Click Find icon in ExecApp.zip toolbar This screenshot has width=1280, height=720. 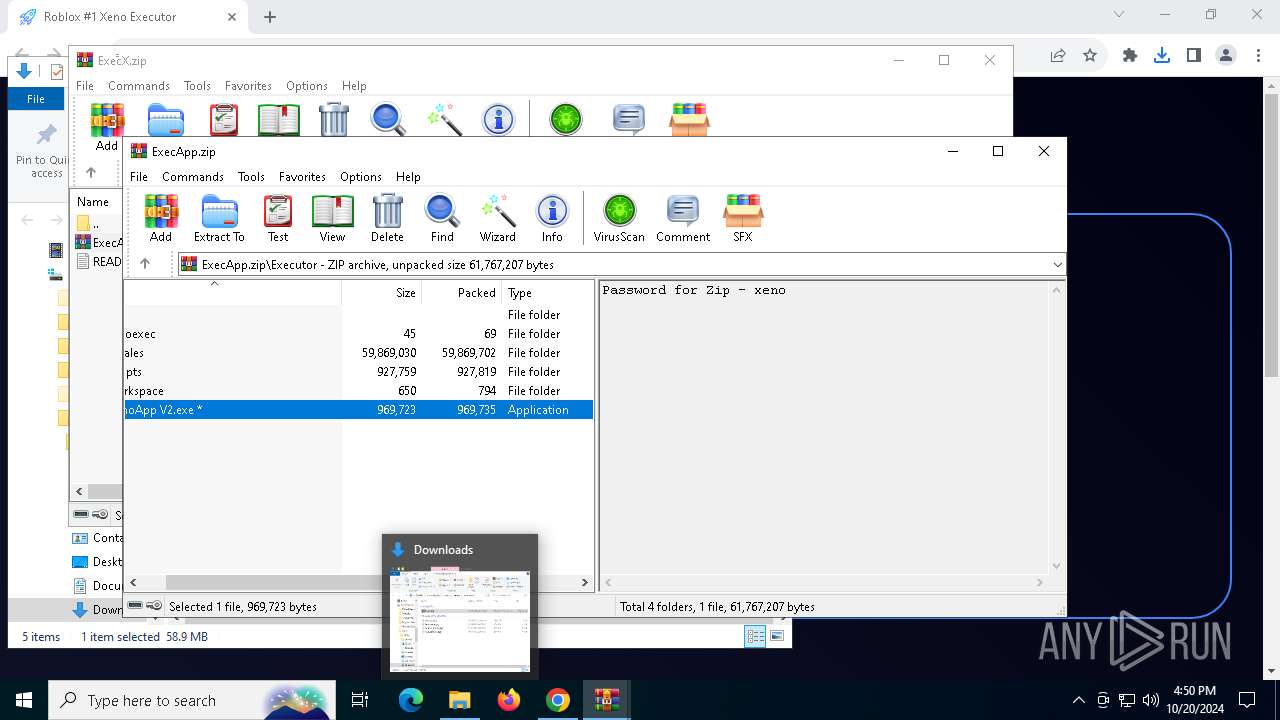[442, 218]
